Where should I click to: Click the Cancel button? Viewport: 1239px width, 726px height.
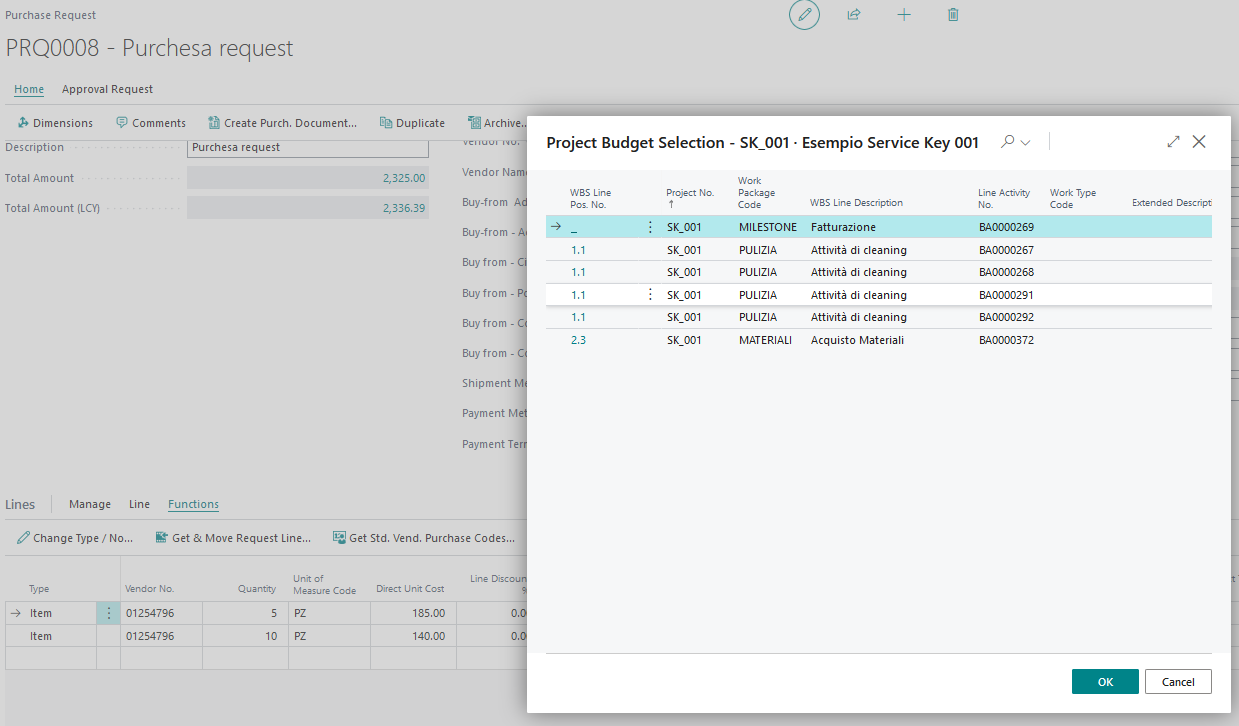pyautogui.click(x=1178, y=682)
